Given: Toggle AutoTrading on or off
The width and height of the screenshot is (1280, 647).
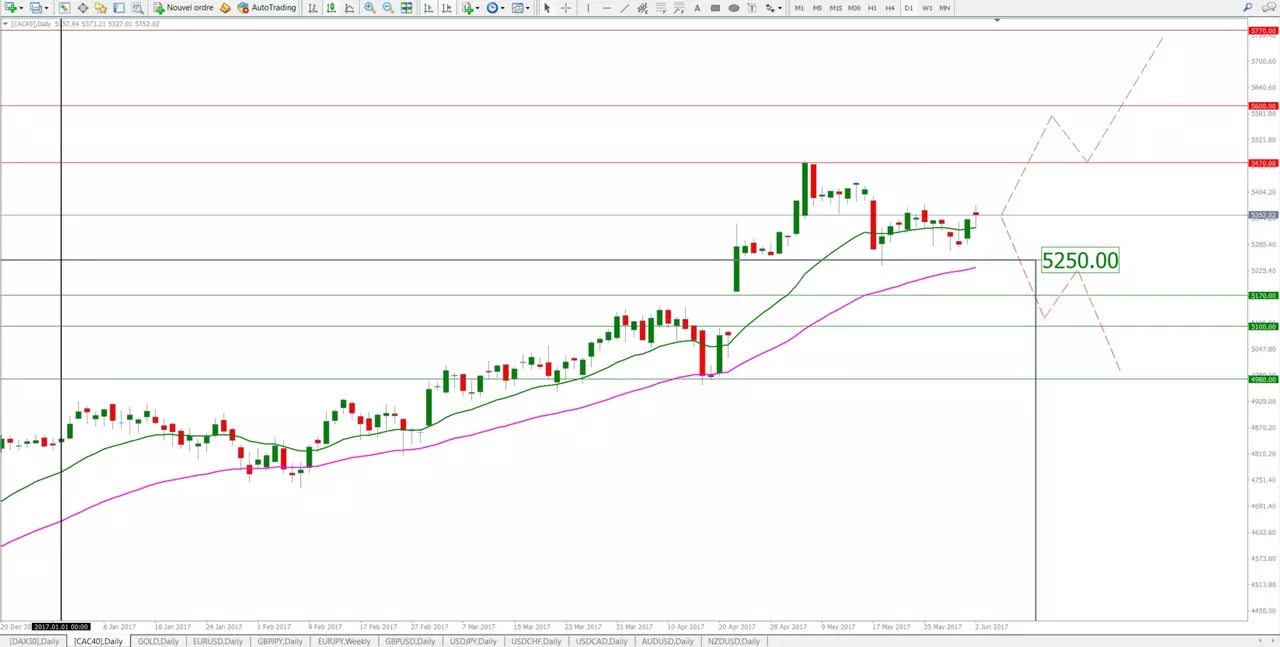Looking at the screenshot, I should [266, 8].
